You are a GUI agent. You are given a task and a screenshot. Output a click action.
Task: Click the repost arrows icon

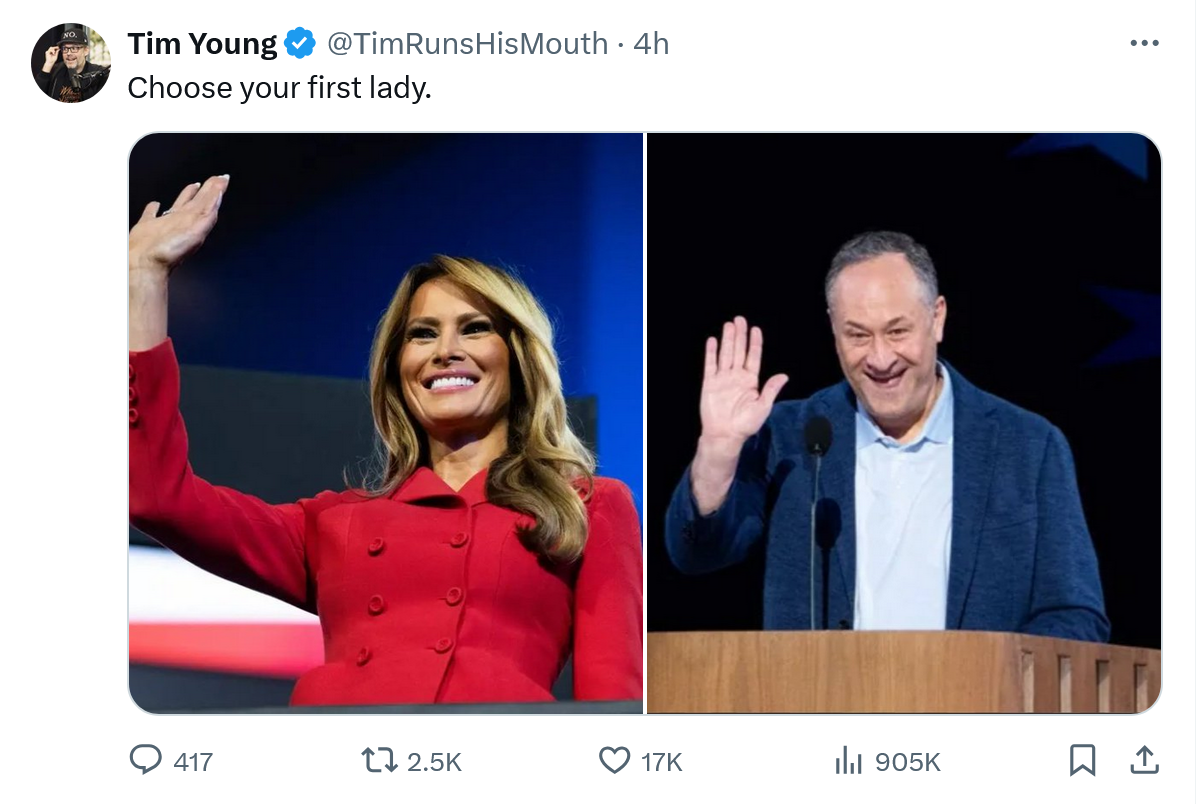pos(380,761)
